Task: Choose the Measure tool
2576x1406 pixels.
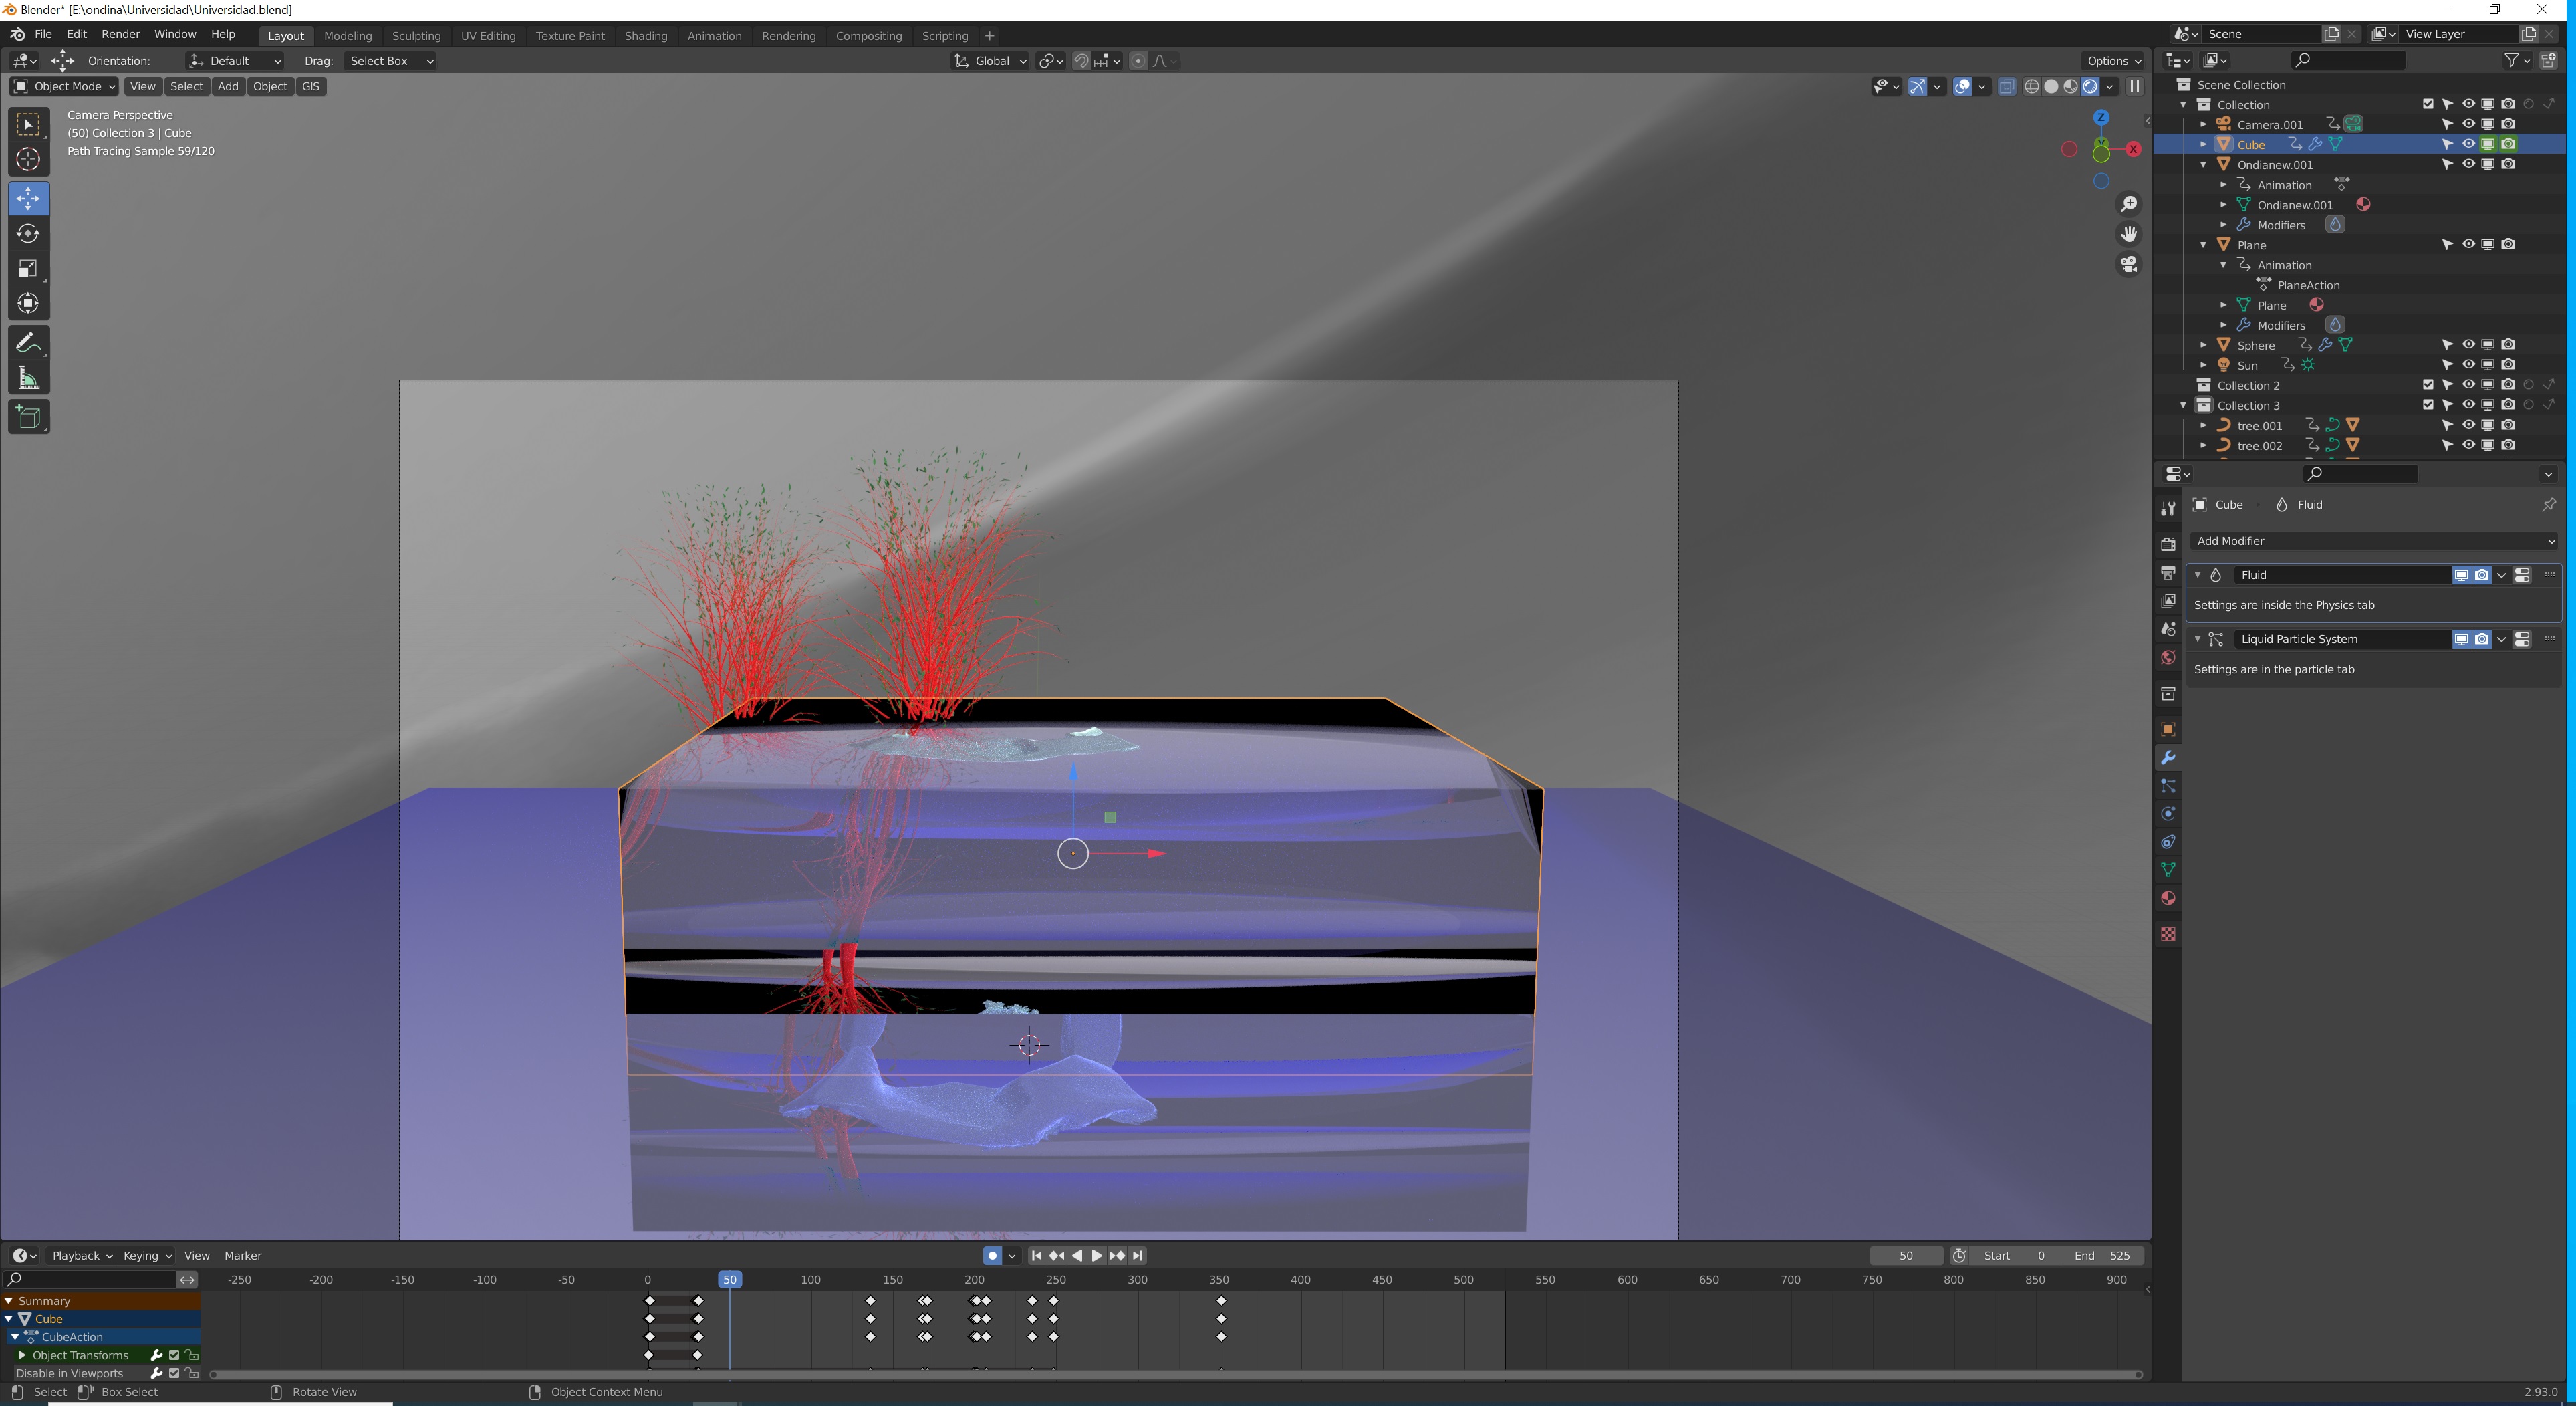Action: [28, 379]
